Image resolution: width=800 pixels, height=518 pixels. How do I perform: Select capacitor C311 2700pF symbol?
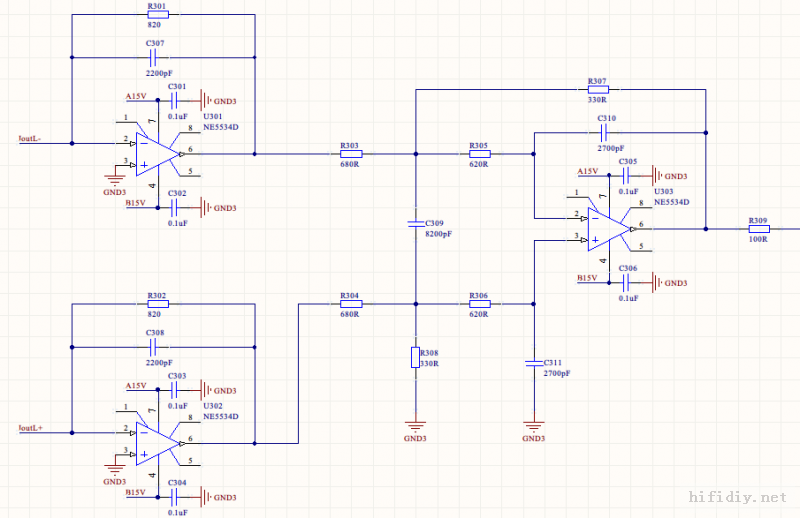(x=534, y=363)
